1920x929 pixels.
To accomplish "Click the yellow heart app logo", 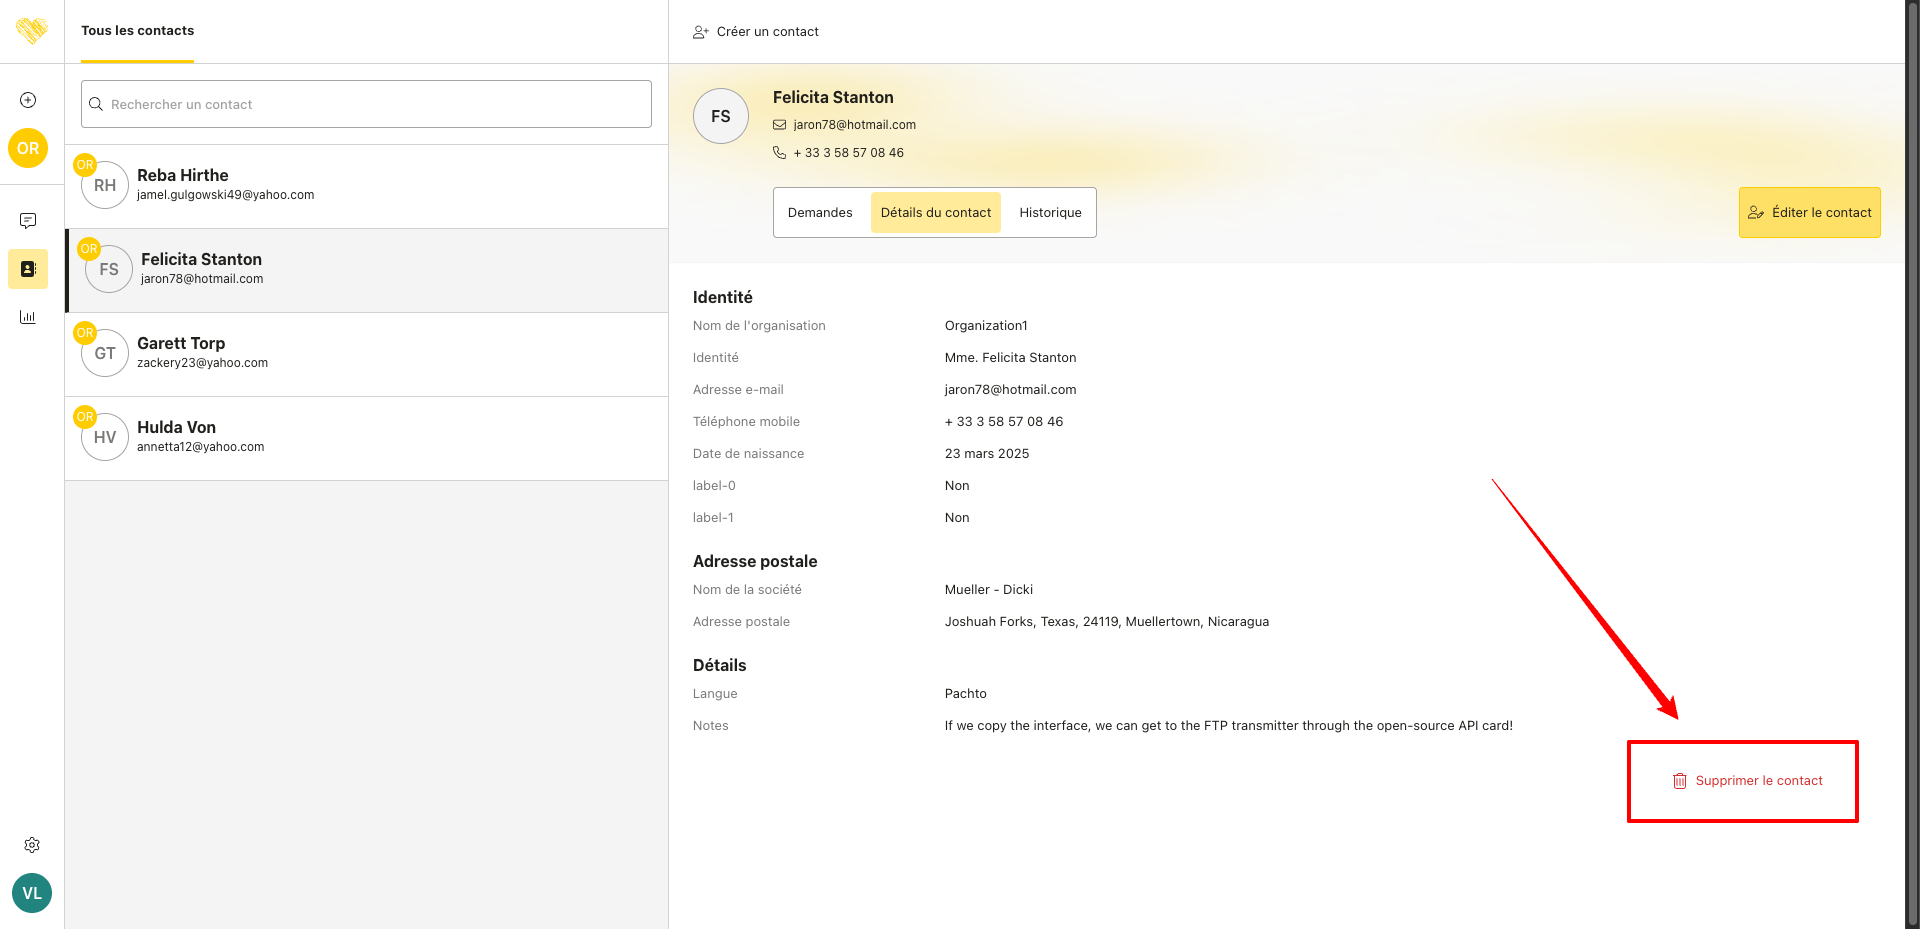I will [x=32, y=31].
